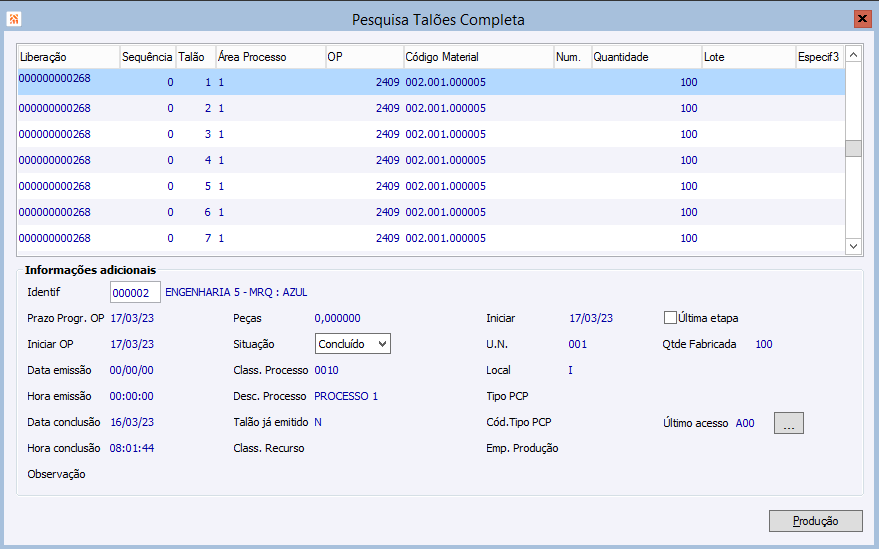Click the Talão column header
The height and width of the screenshot is (549, 879).
tap(196, 57)
